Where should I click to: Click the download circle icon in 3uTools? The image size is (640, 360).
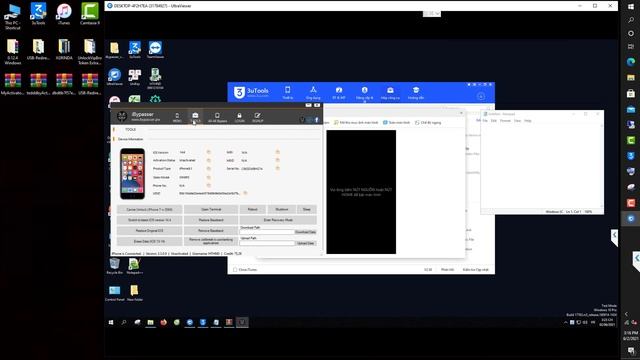pyautogui.click(x=481, y=96)
